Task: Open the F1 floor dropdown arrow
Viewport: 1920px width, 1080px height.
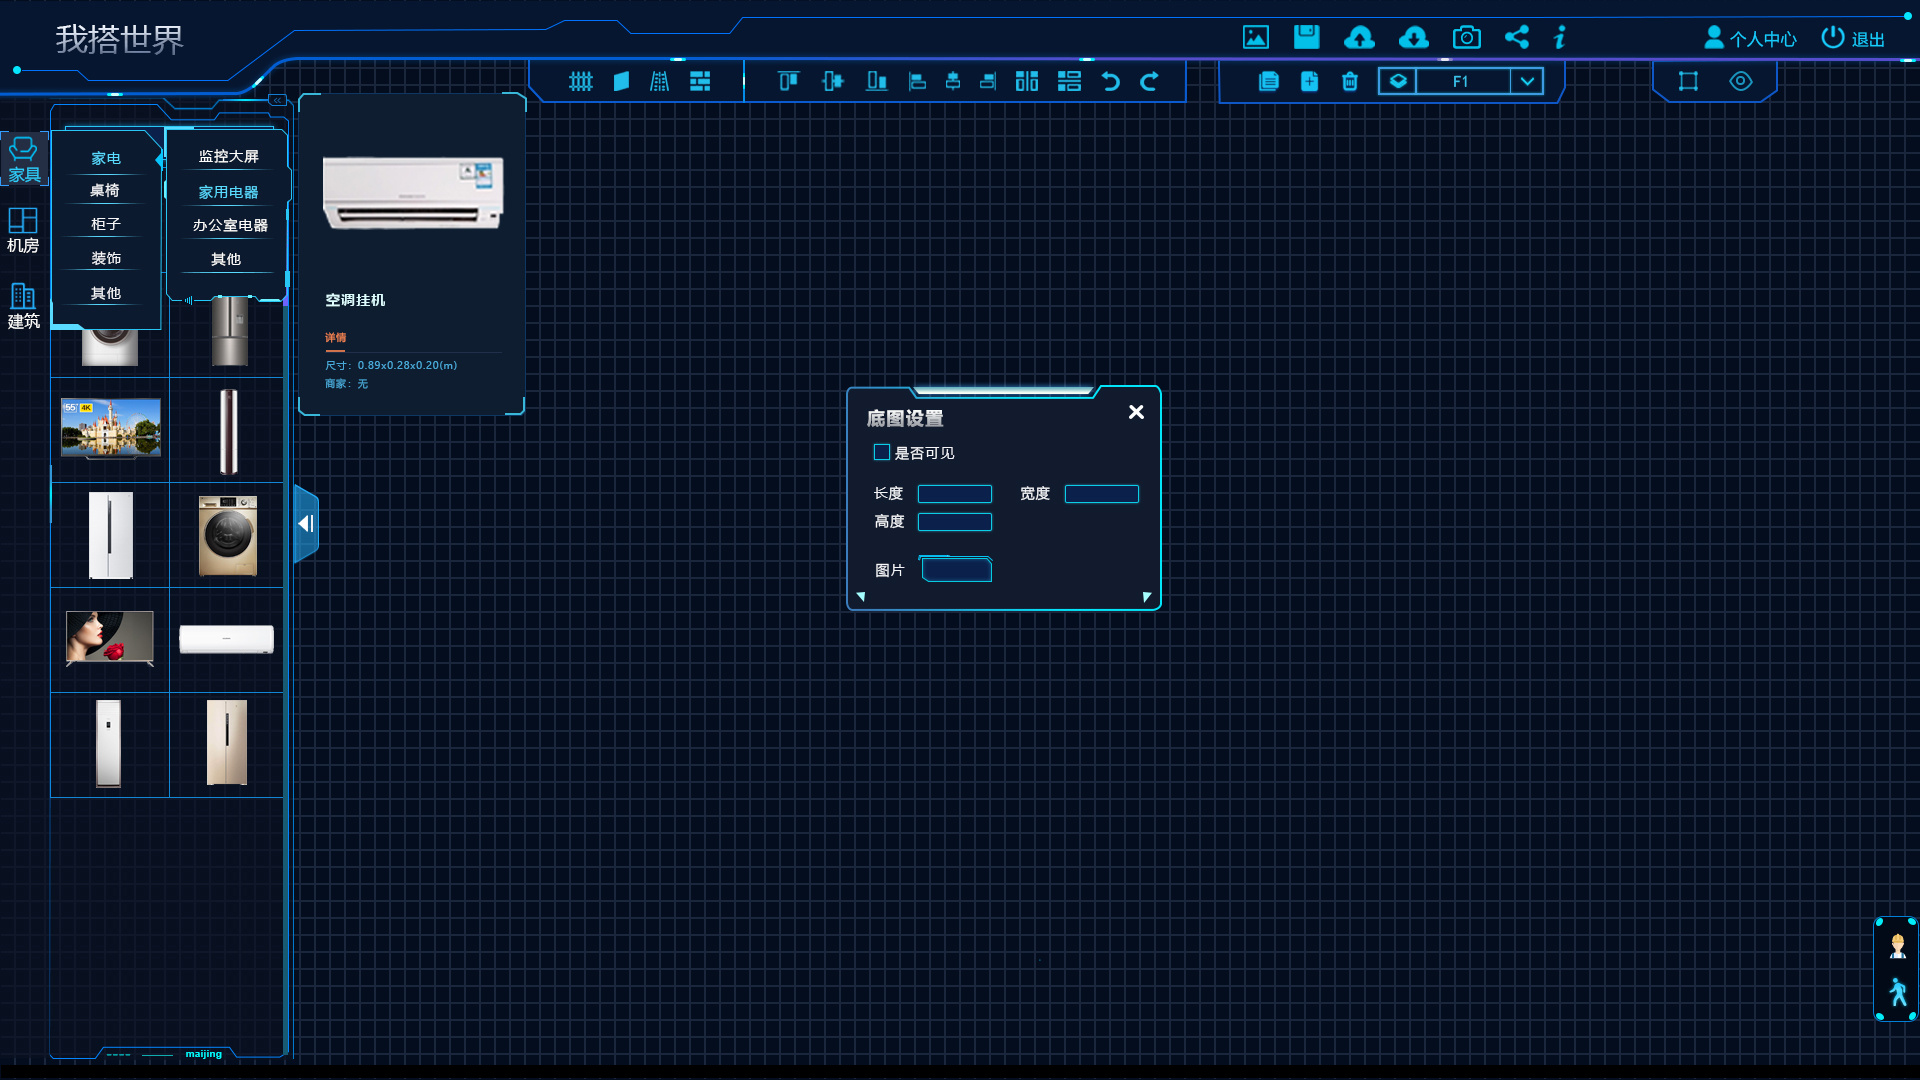Action: click(1527, 81)
